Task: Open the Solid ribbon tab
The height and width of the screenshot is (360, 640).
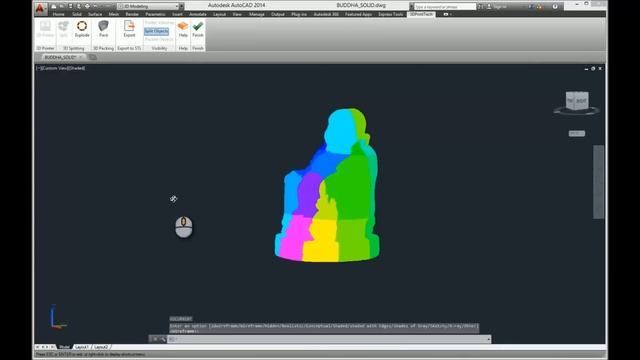Action: coord(77,14)
